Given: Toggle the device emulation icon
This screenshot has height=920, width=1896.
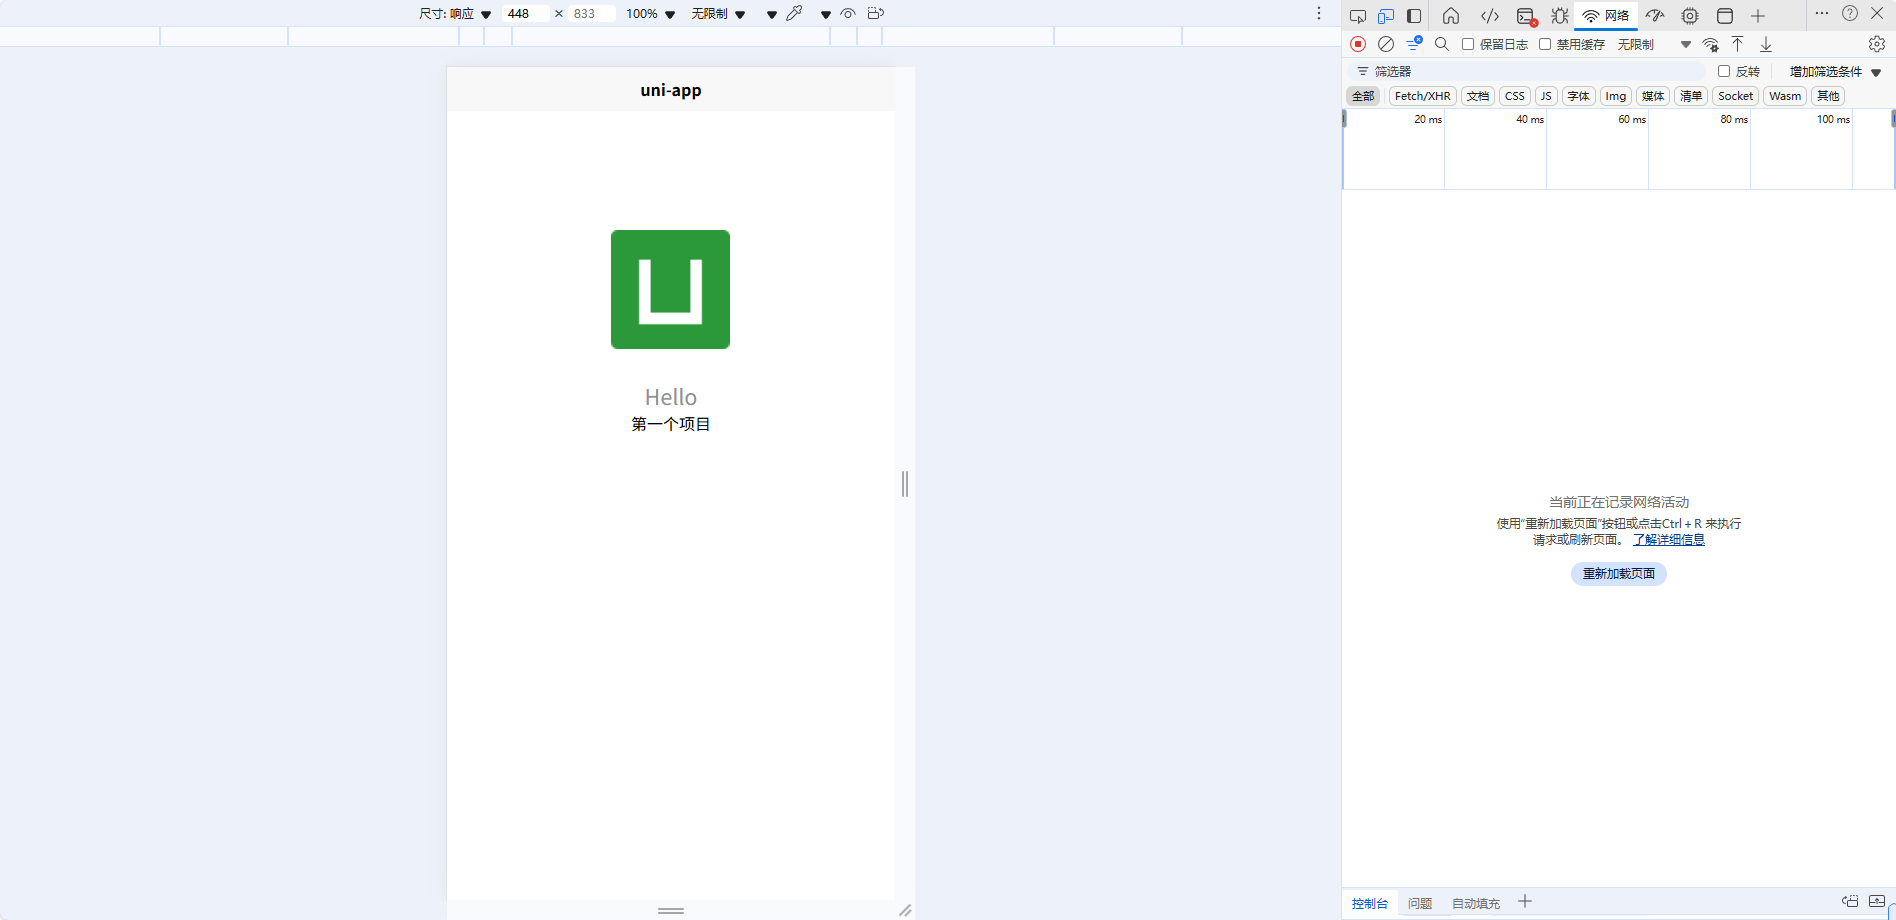Looking at the screenshot, I should (x=1385, y=16).
